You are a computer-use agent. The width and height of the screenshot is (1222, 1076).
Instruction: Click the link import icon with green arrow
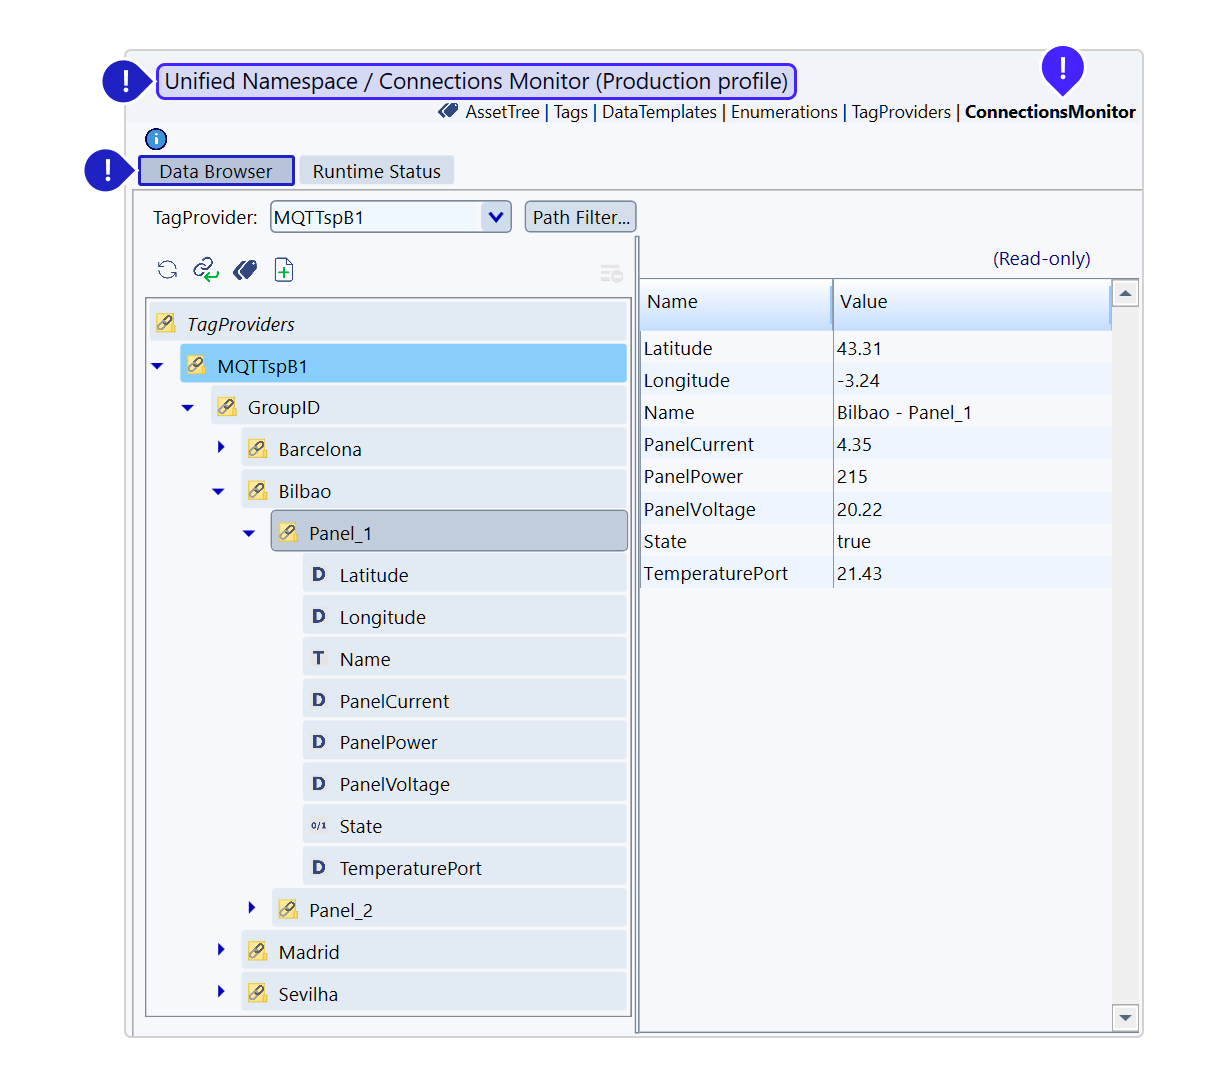pos(206,270)
